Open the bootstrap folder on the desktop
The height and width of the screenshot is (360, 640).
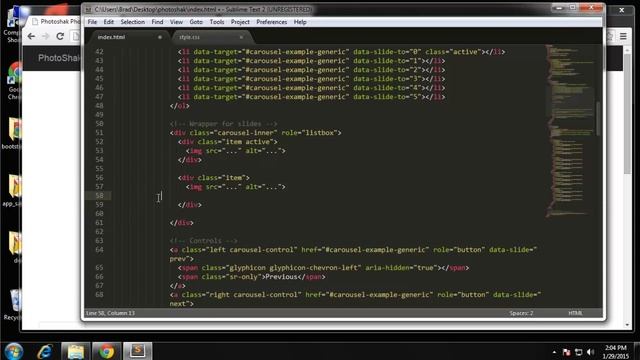click(x=13, y=133)
